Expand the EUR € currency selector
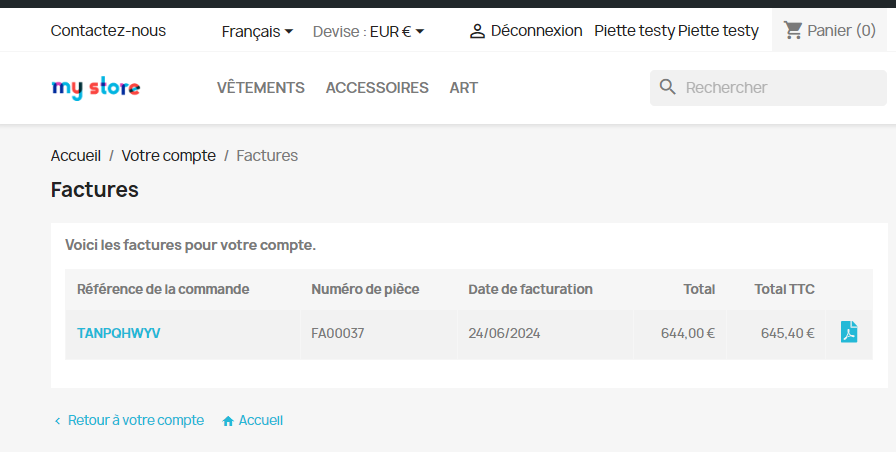Image resolution: width=896 pixels, height=462 pixels. (x=397, y=31)
